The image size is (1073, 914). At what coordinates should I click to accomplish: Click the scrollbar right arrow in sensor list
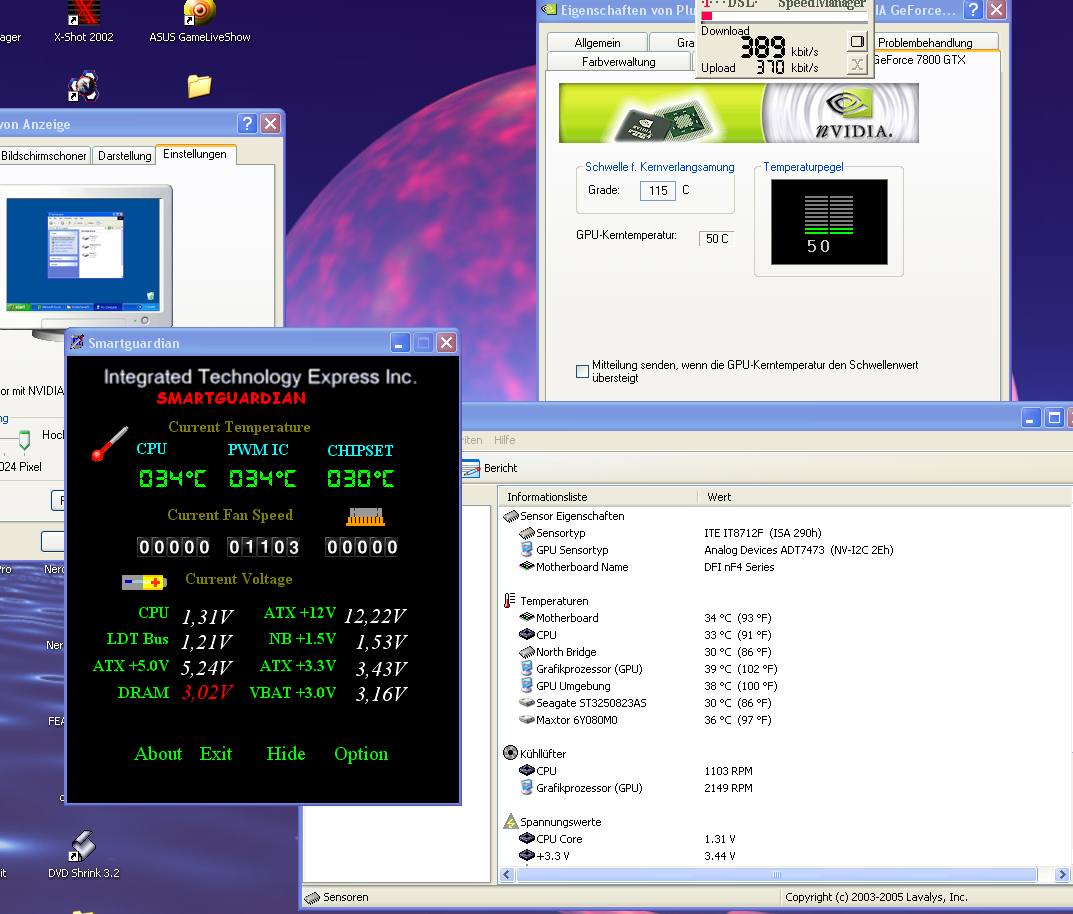[x=1062, y=874]
